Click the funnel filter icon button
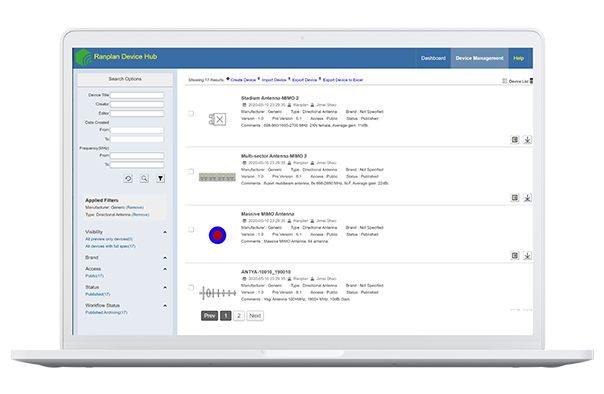The width and height of the screenshot is (604, 394). click(161, 178)
